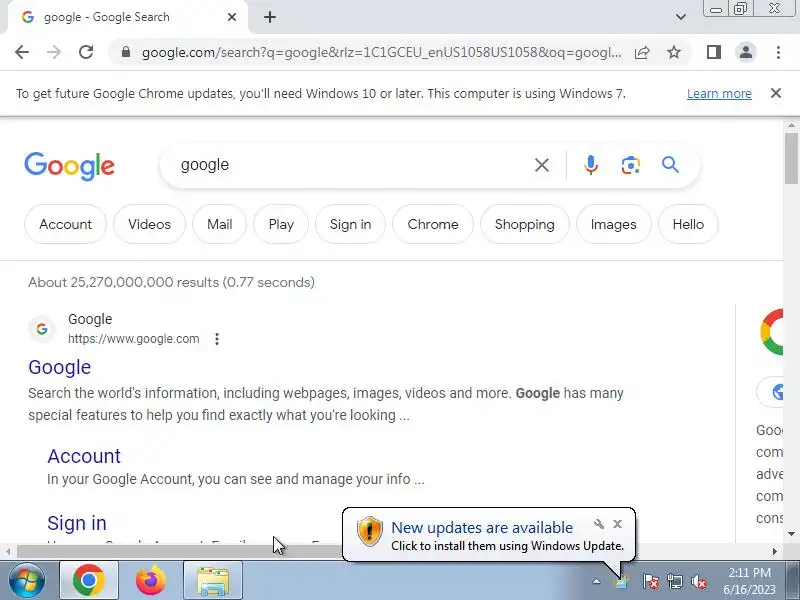Image resolution: width=800 pixels, height=600 pixels.
Task: Open Windows Explorer from taskbar
Action: coord(213,580)
